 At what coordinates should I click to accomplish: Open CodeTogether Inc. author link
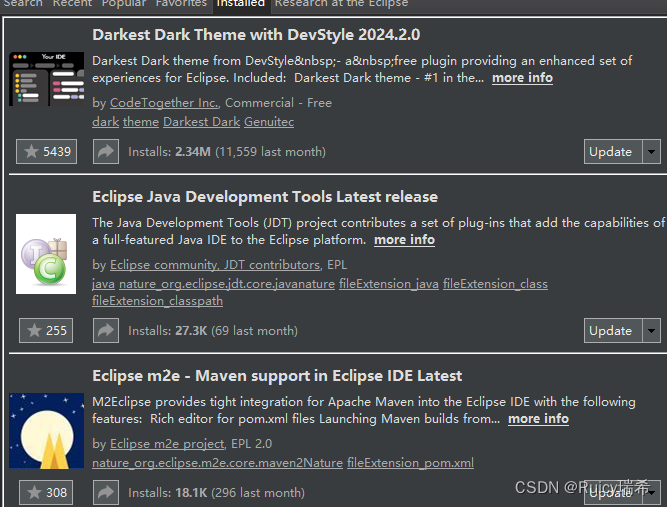[165, 103]
